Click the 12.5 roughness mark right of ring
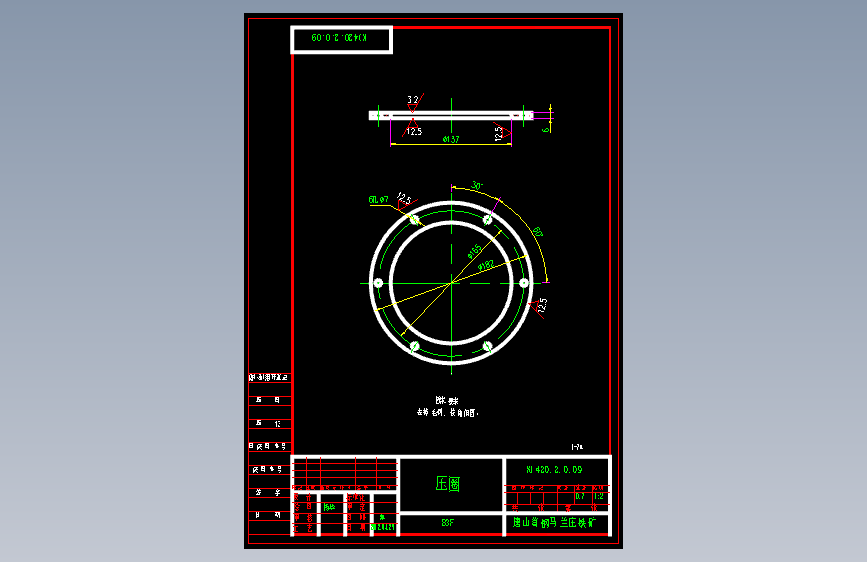The image size is (867, 562). [x=542, y=305]
